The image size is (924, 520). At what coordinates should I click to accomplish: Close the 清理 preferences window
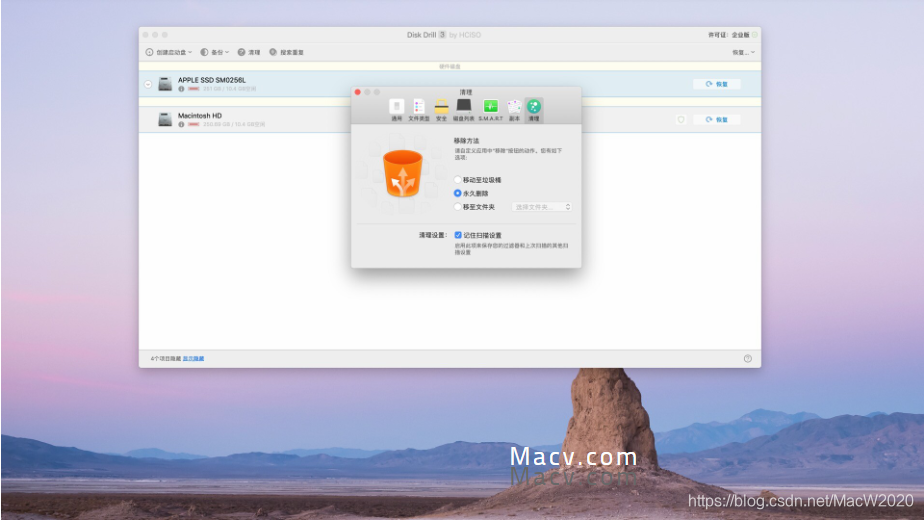click(x=358, y=92)
